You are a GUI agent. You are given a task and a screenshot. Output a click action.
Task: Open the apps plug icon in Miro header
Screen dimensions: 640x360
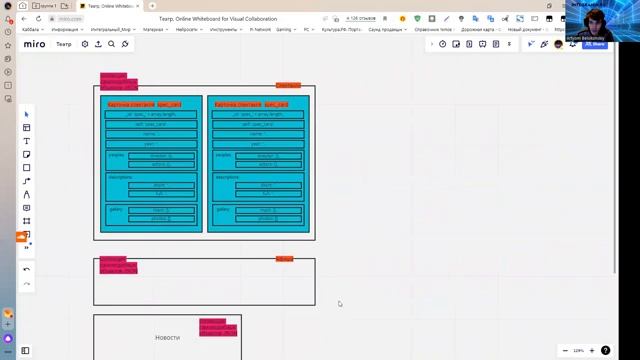pyautogui.click(x=125, y=44)
